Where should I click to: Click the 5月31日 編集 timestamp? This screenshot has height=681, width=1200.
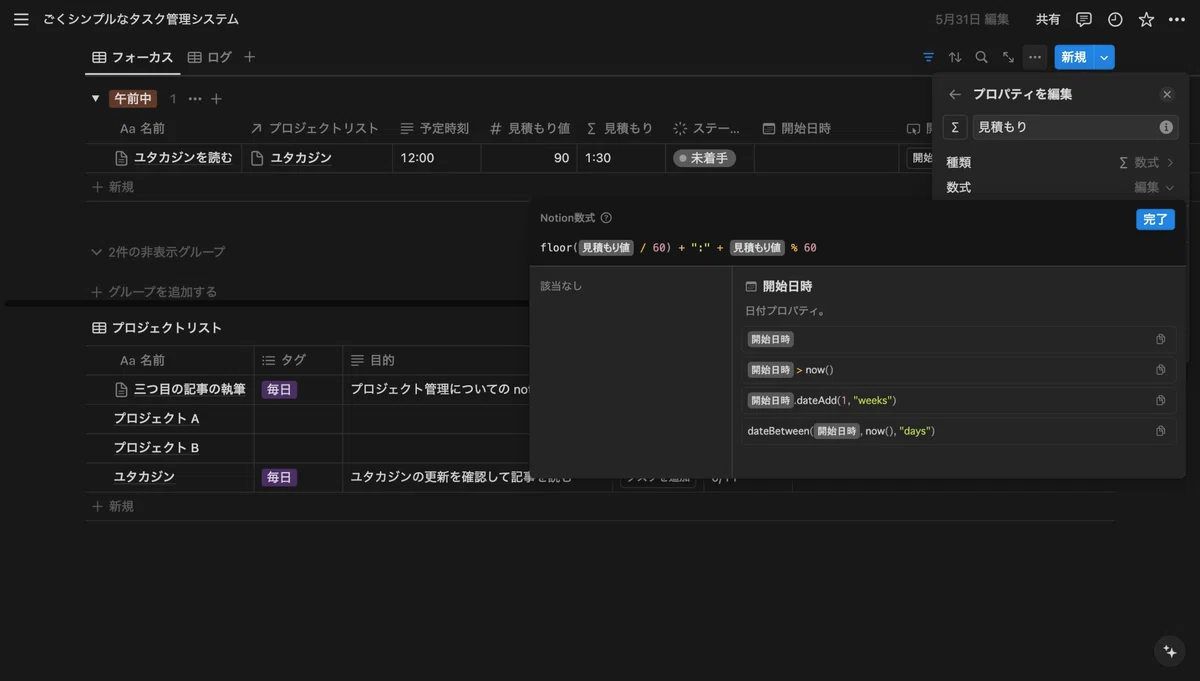pyautogui.click(x=972, y=19)
